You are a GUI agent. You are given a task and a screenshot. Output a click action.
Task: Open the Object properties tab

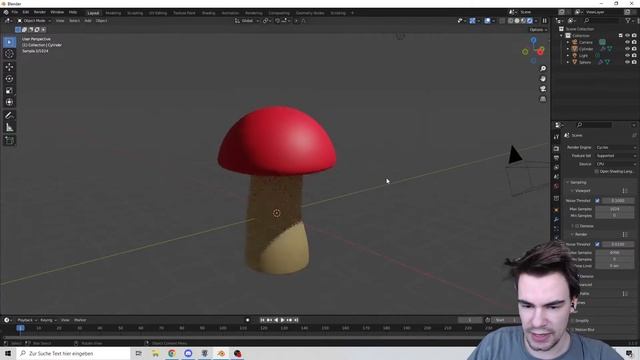(556, 210)
